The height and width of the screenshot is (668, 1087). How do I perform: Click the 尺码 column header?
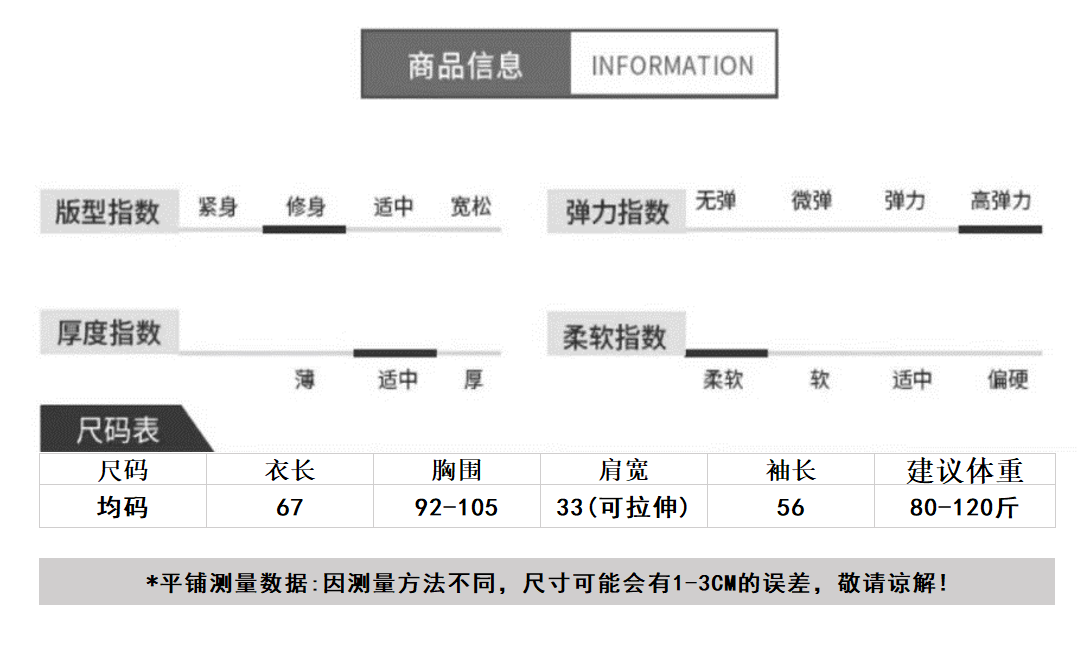point(123,470)
